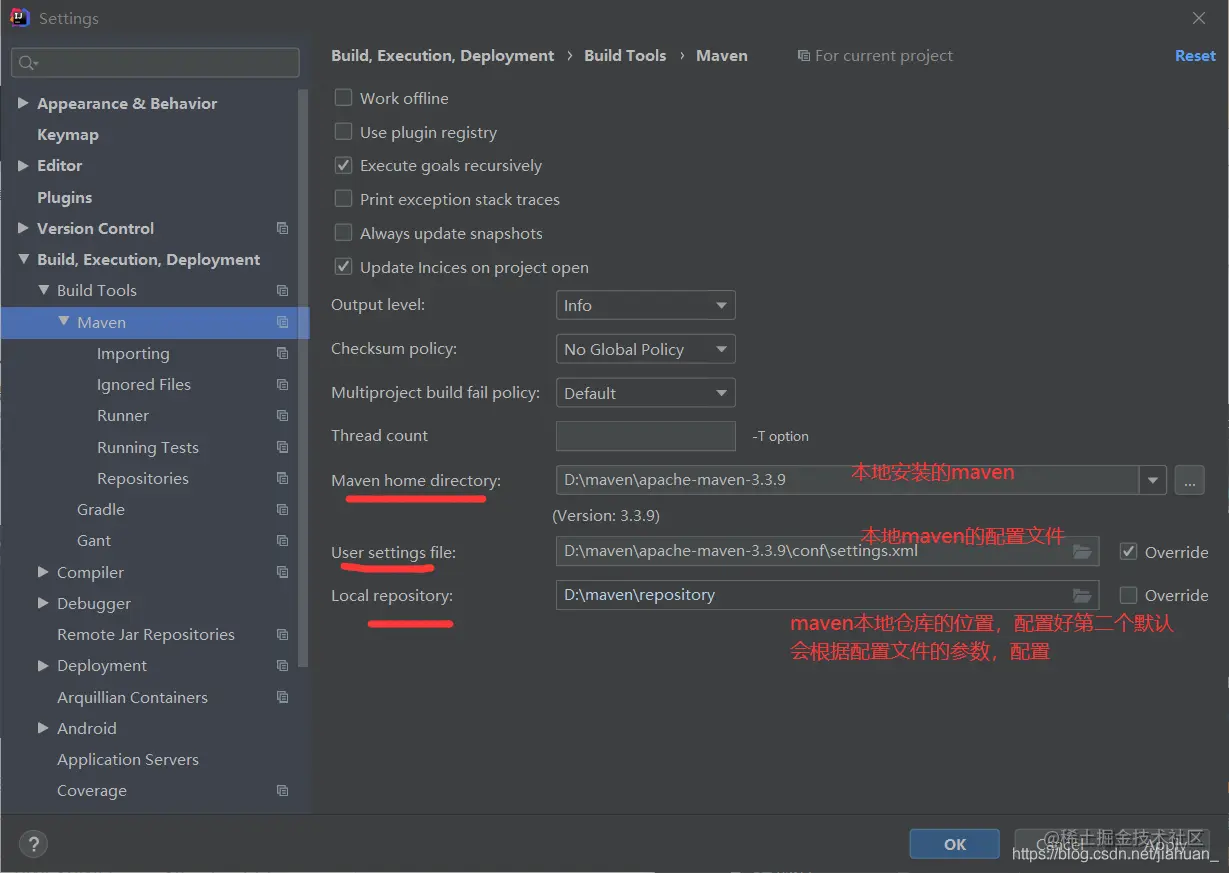
Task: Click the '...' browse button for Maven home
Action: pyautogui.click(x=1189, y=480)
